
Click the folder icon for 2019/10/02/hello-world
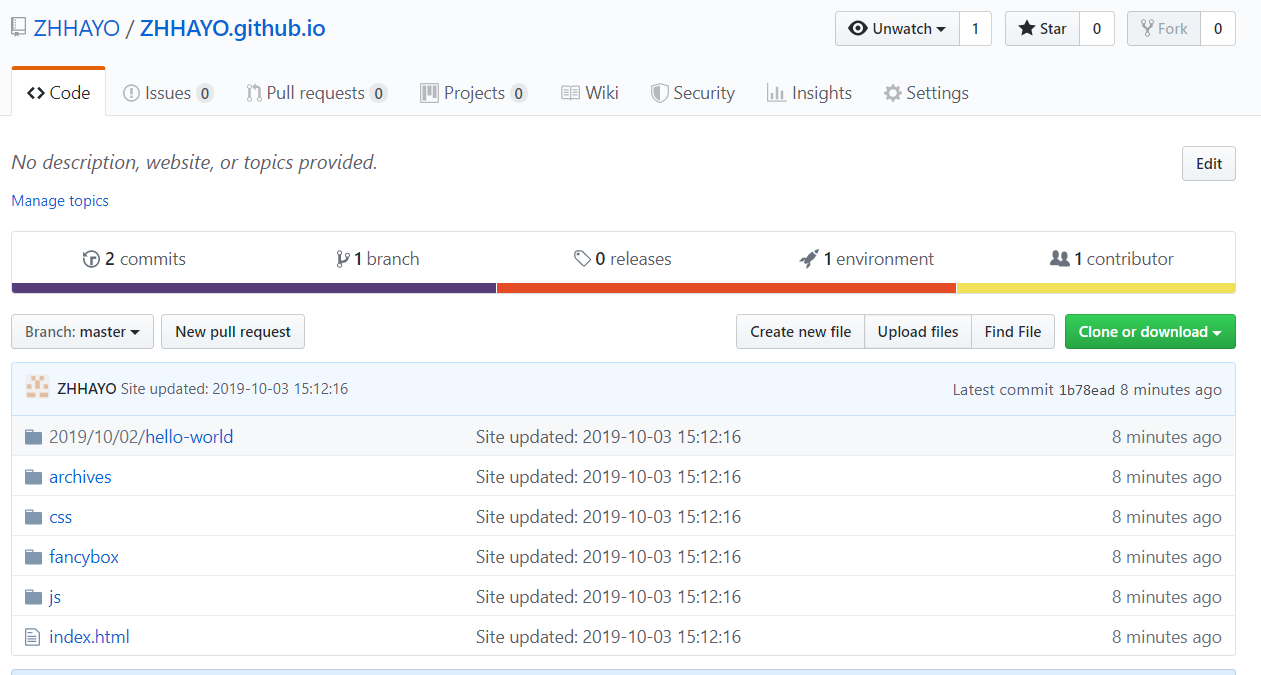(x=33, y=437)
